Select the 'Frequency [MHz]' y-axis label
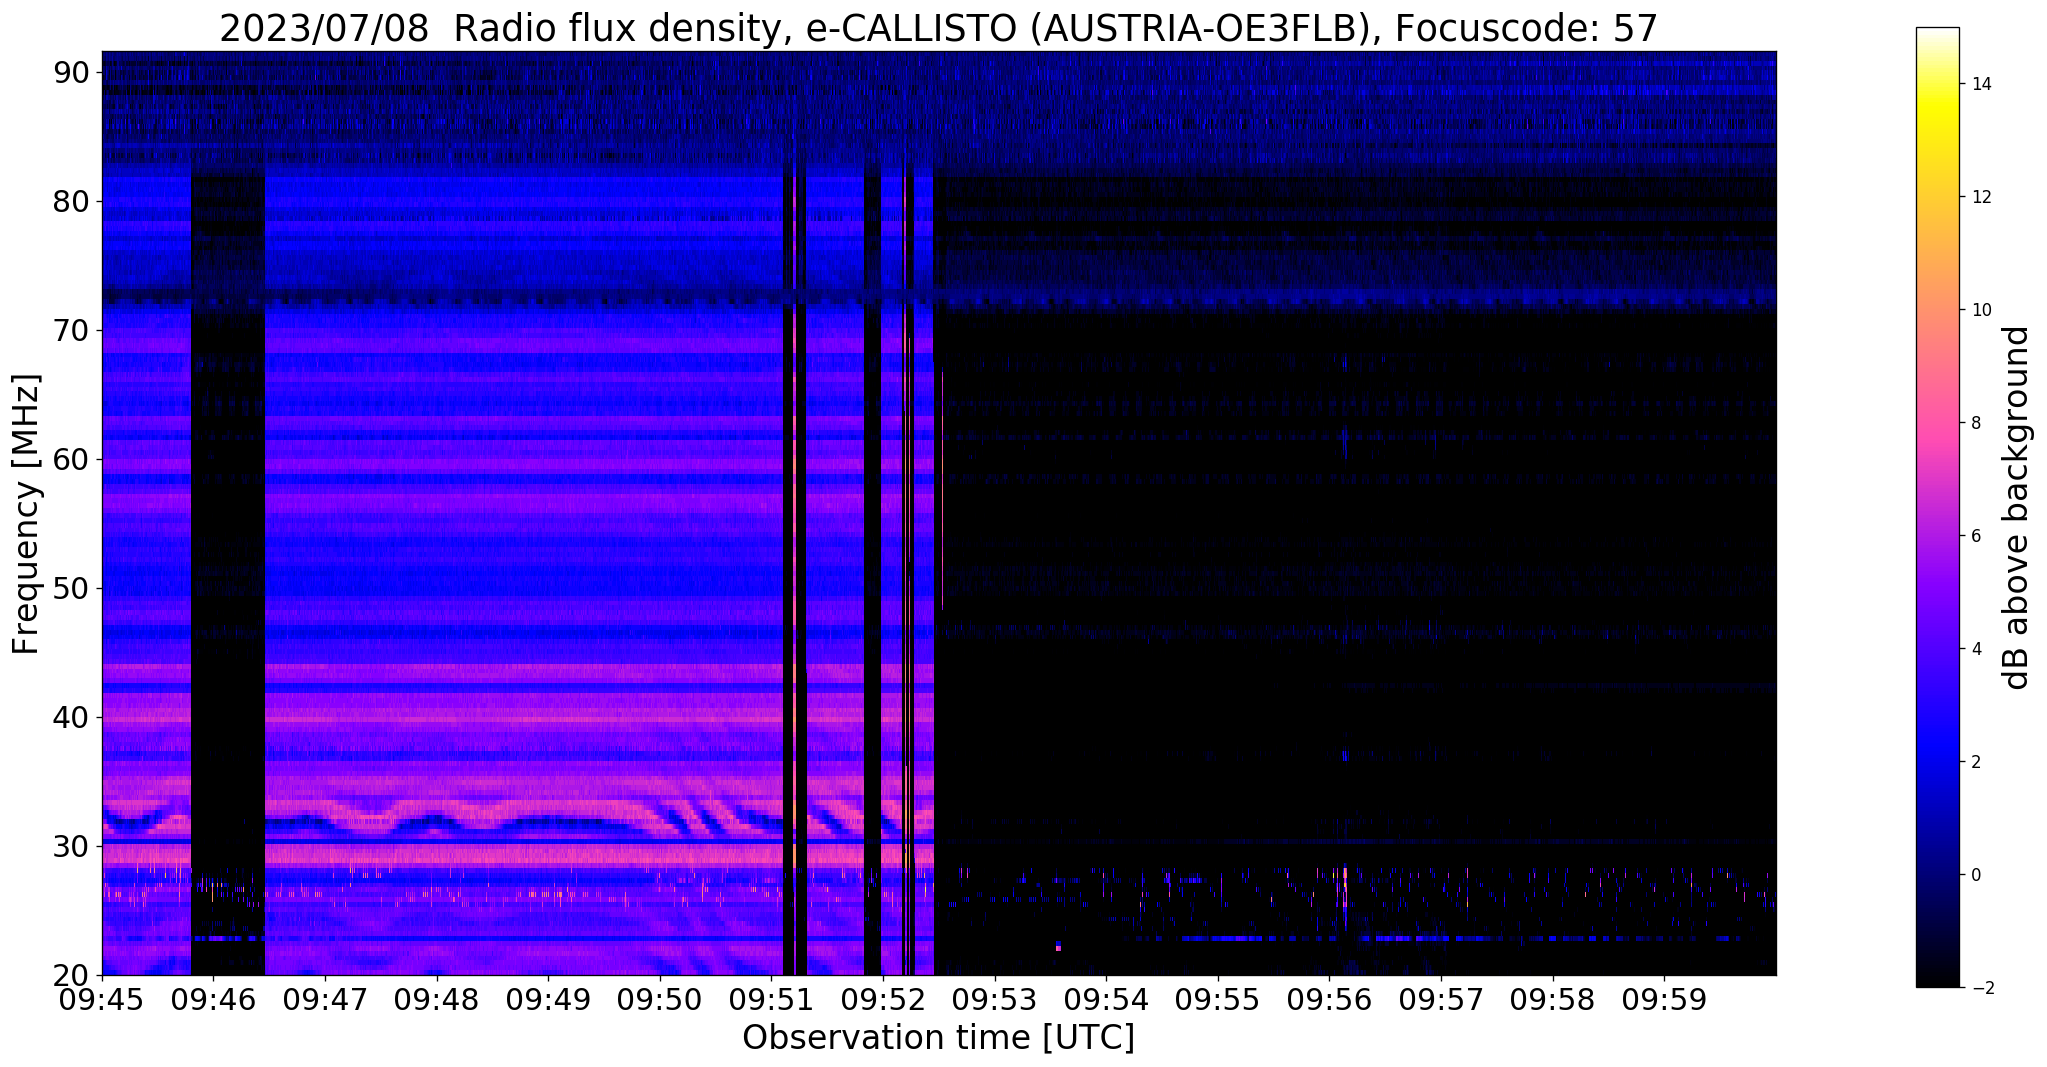Screen dimensions: 2047x1067 coord(27,514)
